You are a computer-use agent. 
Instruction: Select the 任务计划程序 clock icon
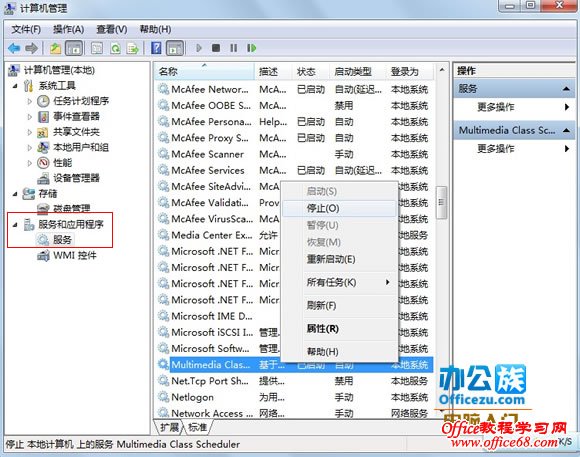pos(43,101)
